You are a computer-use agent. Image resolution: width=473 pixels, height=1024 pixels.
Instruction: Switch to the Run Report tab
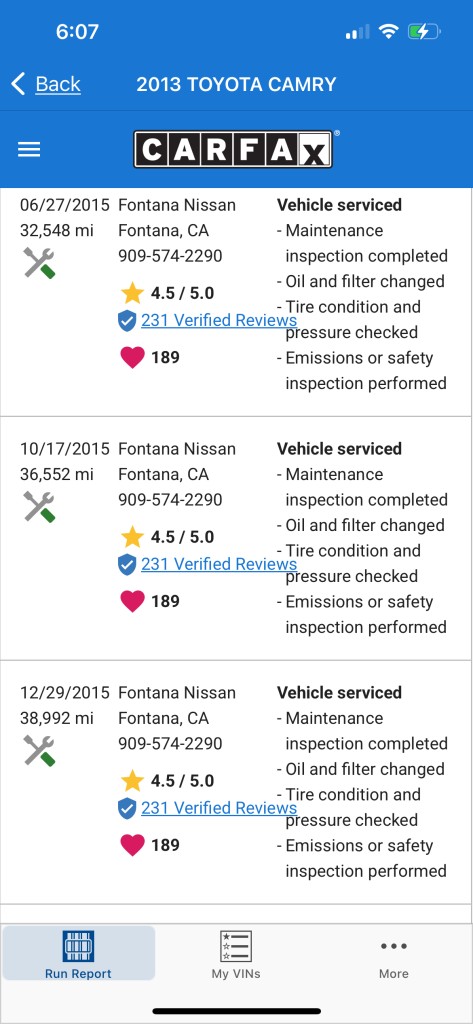point(78,953)
